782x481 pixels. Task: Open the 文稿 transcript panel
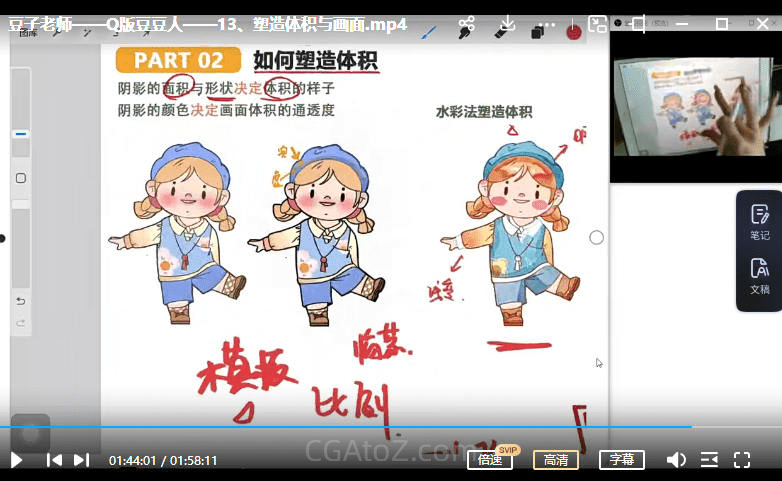click(759, 276)
